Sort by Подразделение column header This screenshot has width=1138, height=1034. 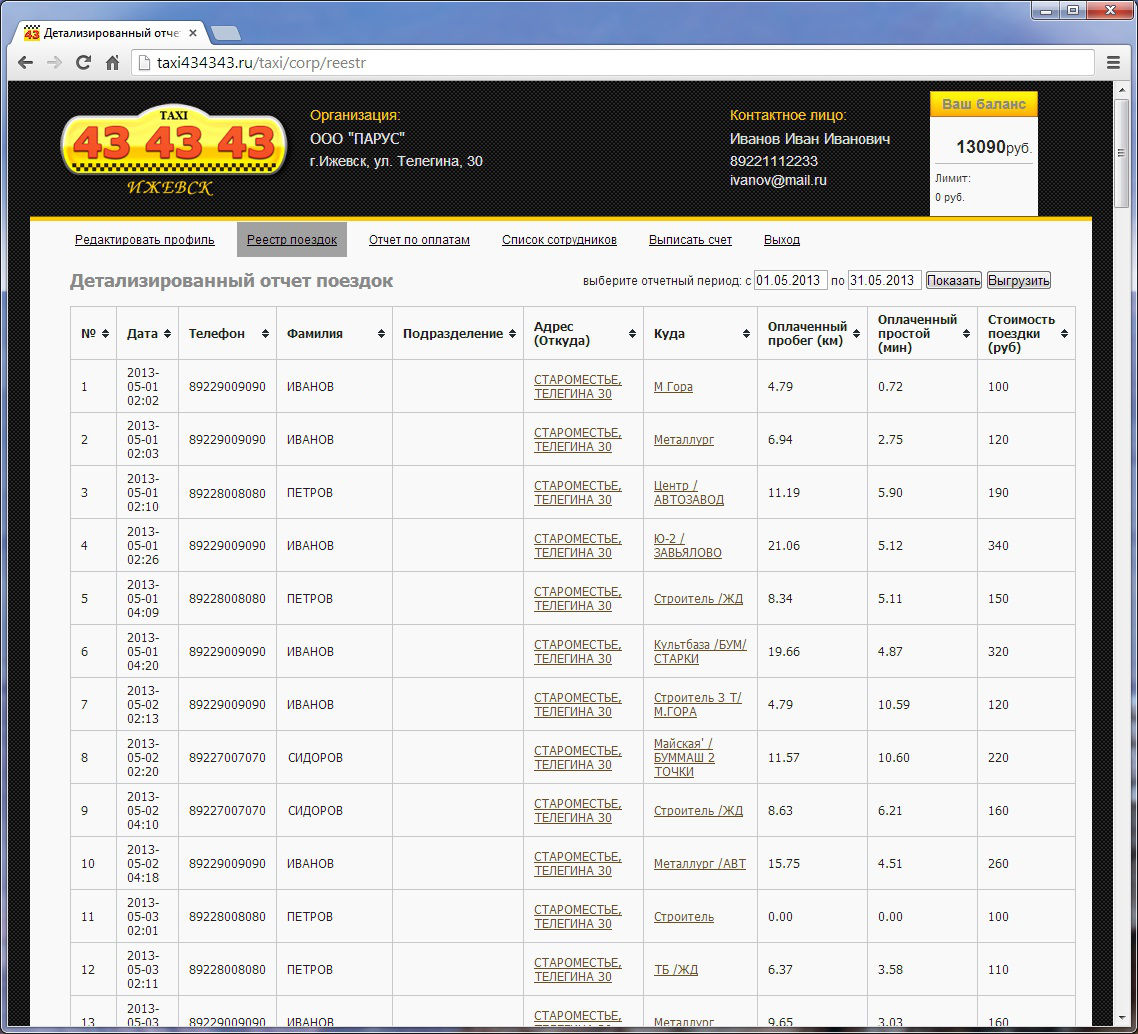[512, 334]
